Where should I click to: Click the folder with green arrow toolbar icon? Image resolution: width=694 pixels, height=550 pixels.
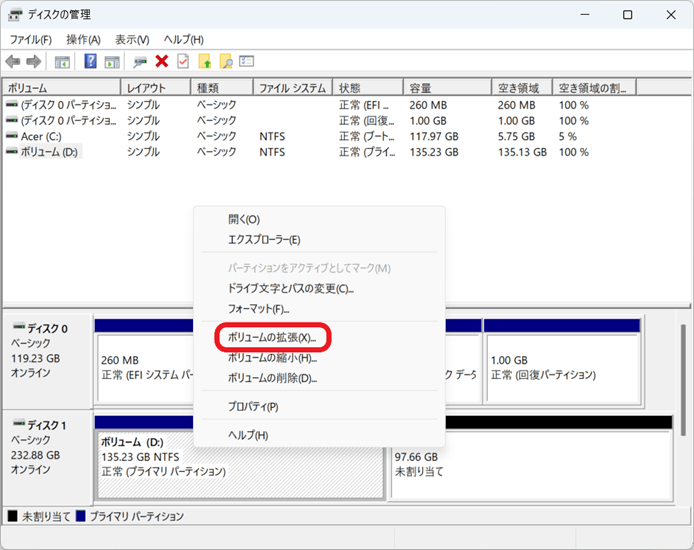click(x=205, y=62)
